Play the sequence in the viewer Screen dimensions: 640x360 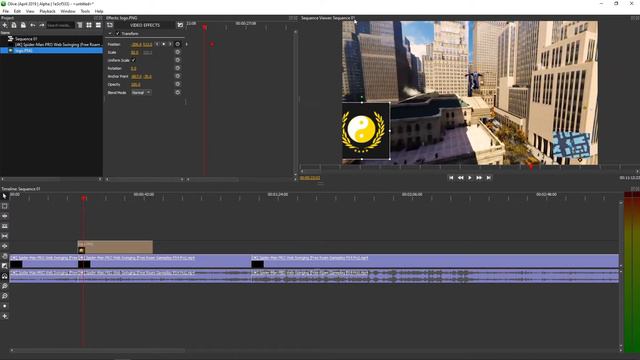[470, 178]
